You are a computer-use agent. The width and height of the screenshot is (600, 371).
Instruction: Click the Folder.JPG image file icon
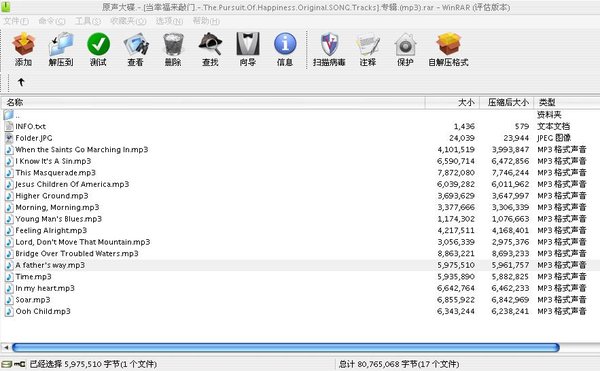[9, 138]
